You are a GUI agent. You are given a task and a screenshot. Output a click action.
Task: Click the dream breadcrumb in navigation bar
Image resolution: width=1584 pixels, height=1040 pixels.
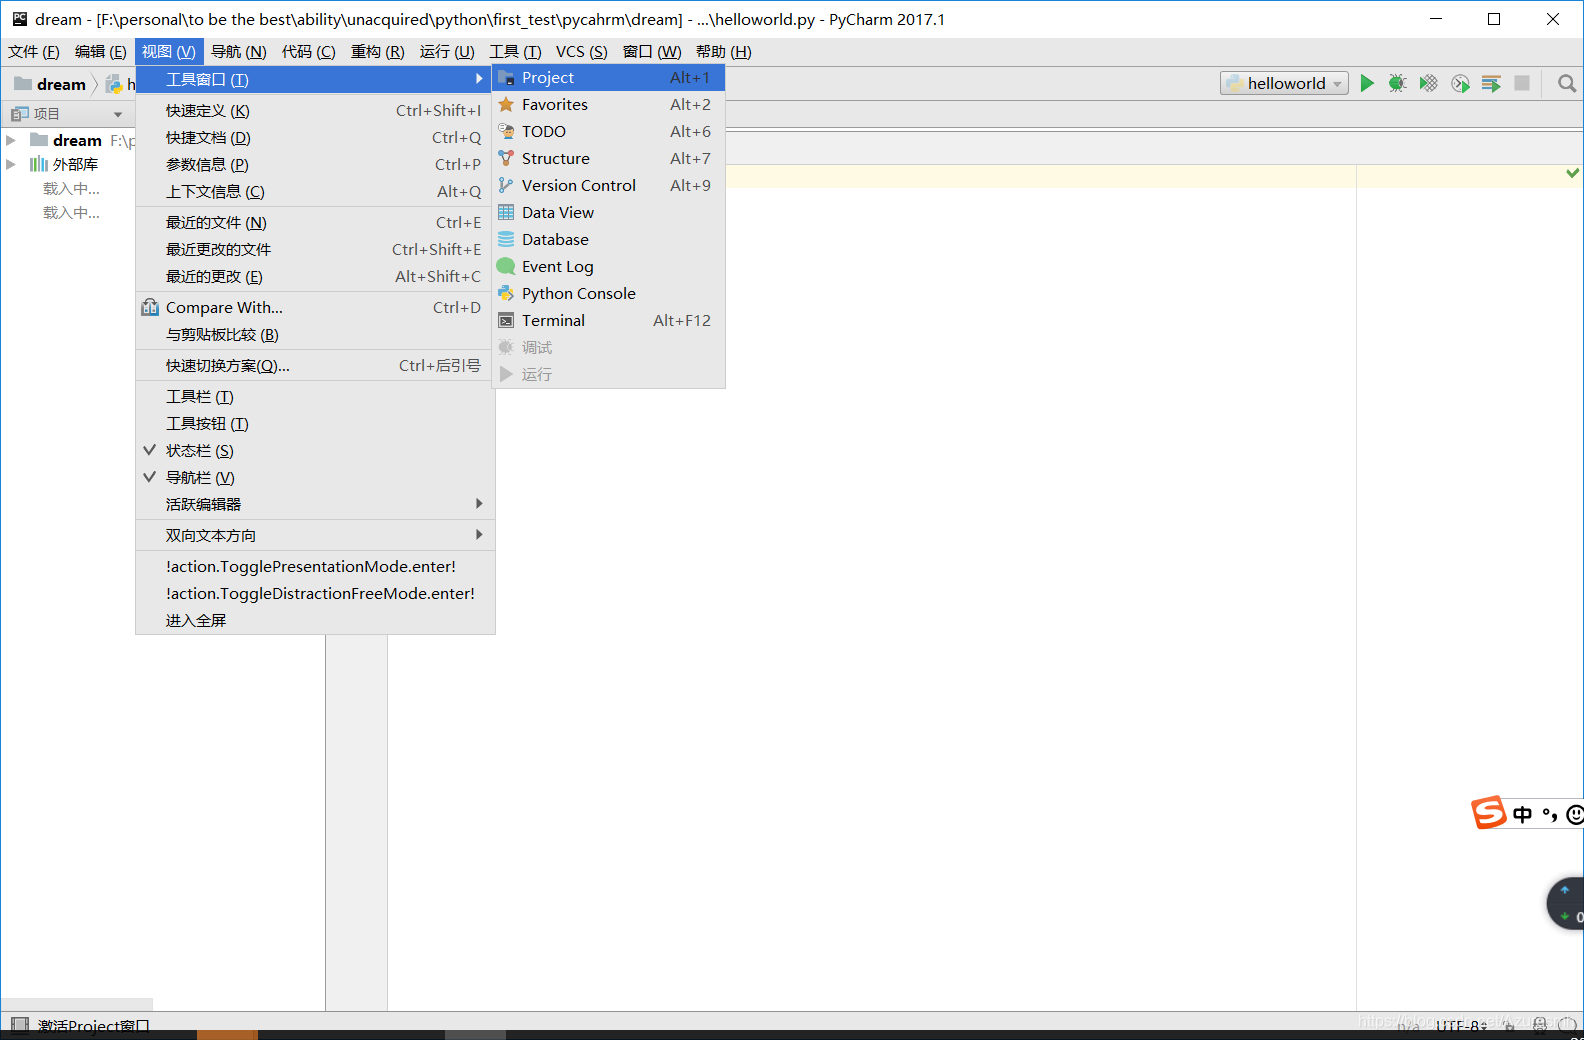tap(50, 85)
